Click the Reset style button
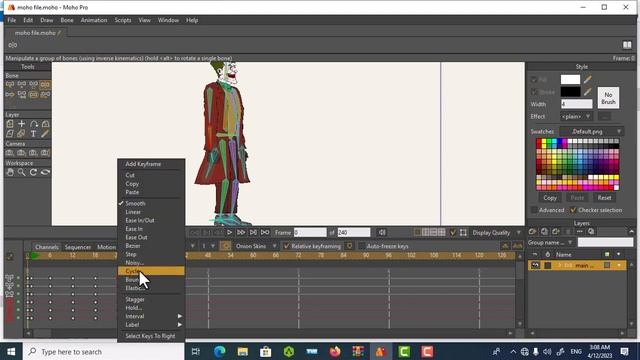 [604, 198]
